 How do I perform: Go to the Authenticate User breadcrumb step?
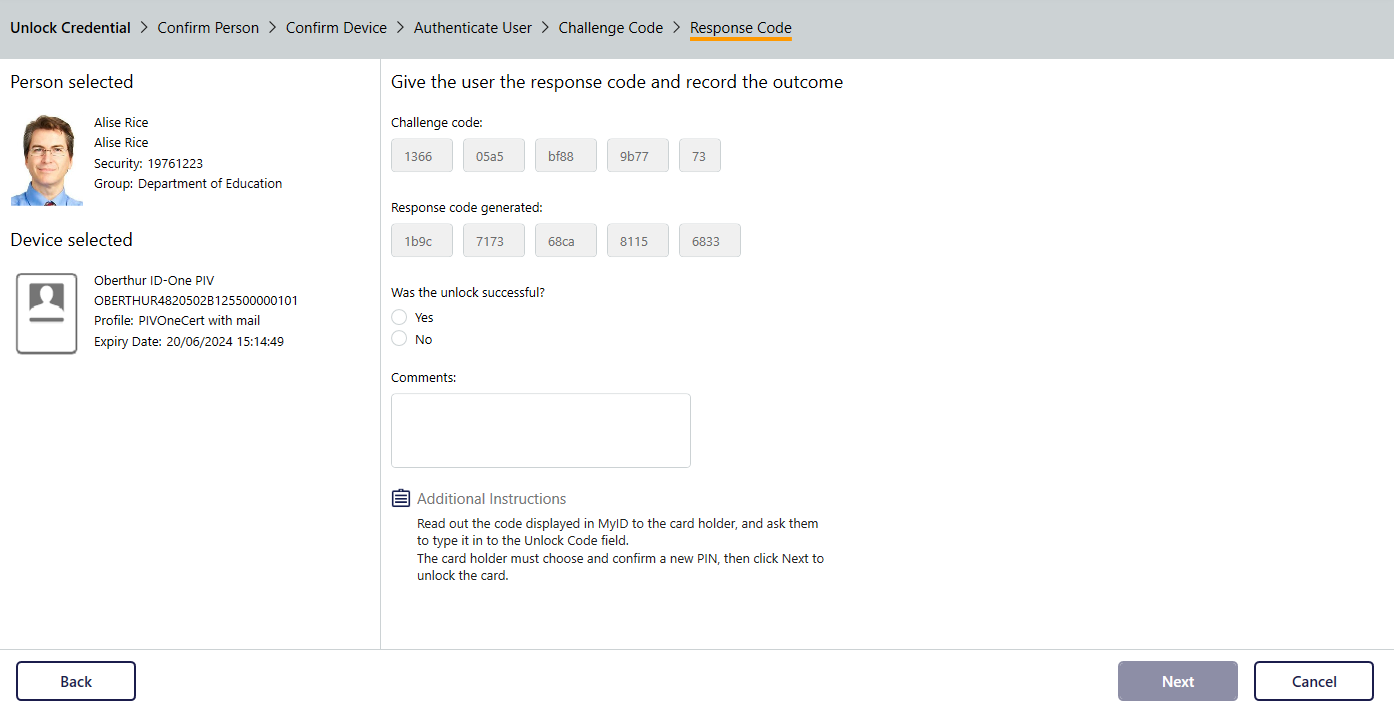pos(473,28)
